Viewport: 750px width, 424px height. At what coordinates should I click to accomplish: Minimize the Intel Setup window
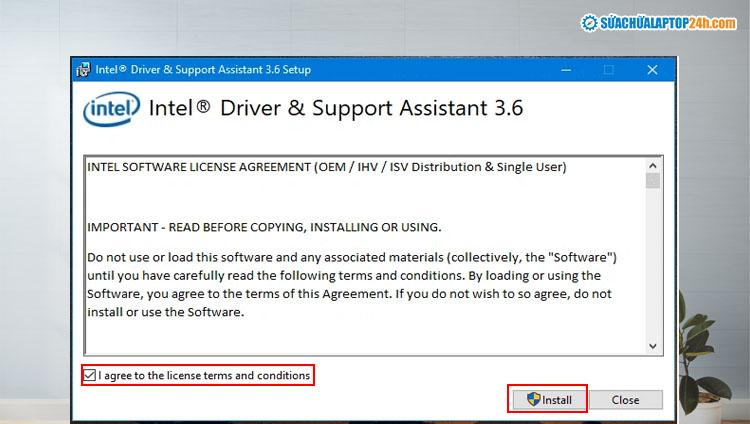click(x=566, y=70)
